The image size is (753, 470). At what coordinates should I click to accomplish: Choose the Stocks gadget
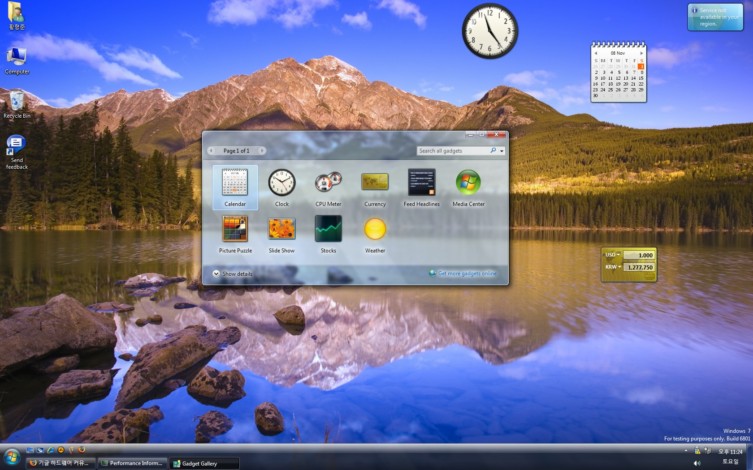point(328,234)
